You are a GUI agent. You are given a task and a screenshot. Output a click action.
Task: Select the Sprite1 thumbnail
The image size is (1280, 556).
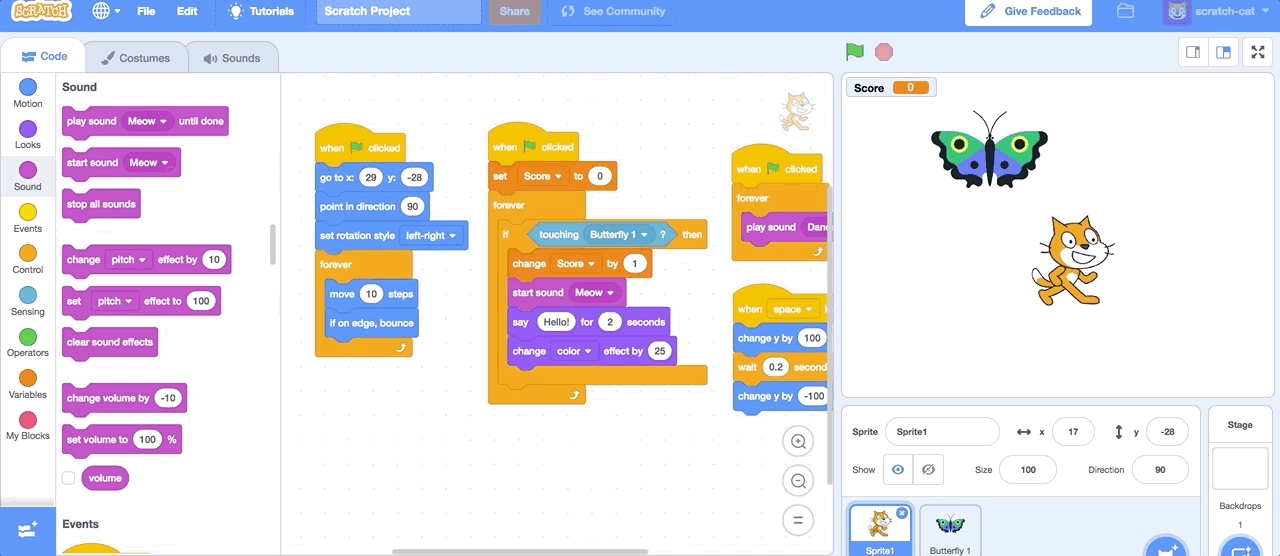[x=880, y=531]
